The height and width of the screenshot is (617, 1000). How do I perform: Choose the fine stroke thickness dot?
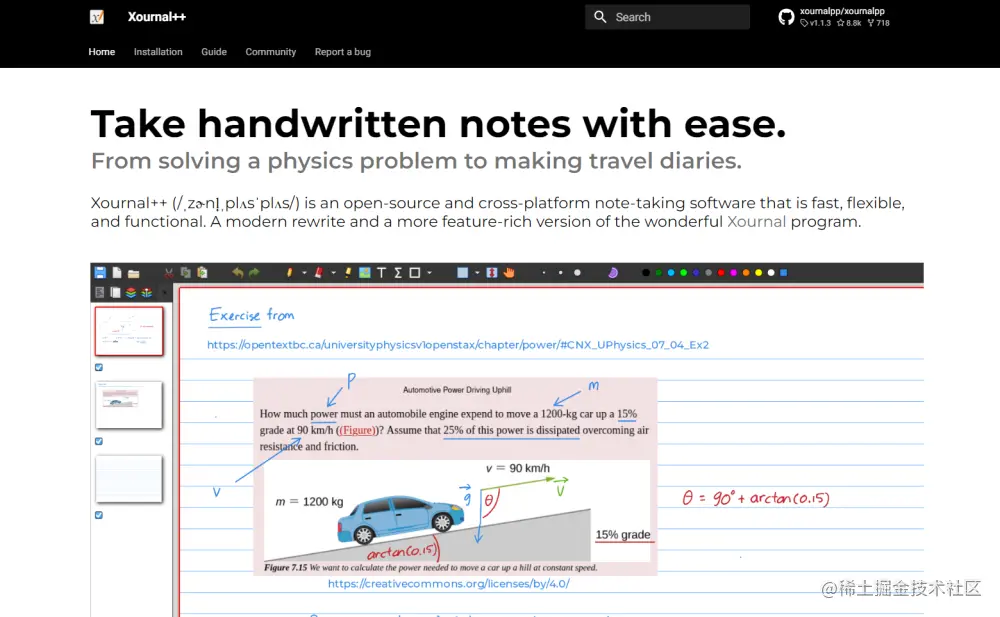click(x=544, y=272)
